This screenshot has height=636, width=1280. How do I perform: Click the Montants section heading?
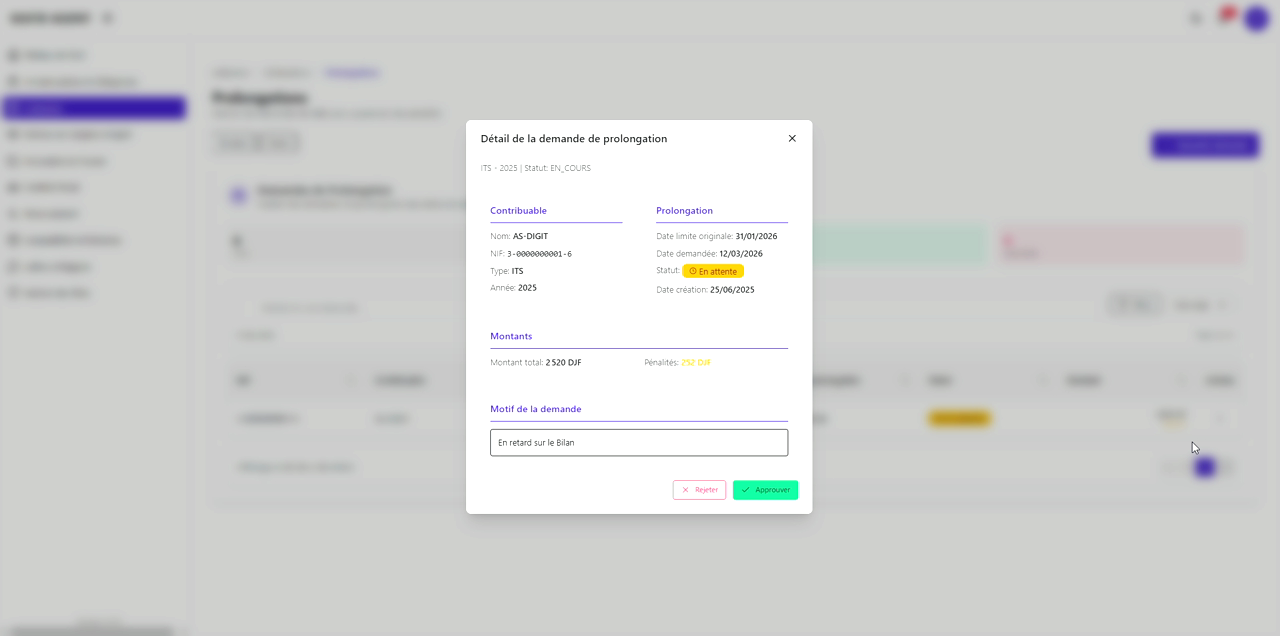coord(511,336)
